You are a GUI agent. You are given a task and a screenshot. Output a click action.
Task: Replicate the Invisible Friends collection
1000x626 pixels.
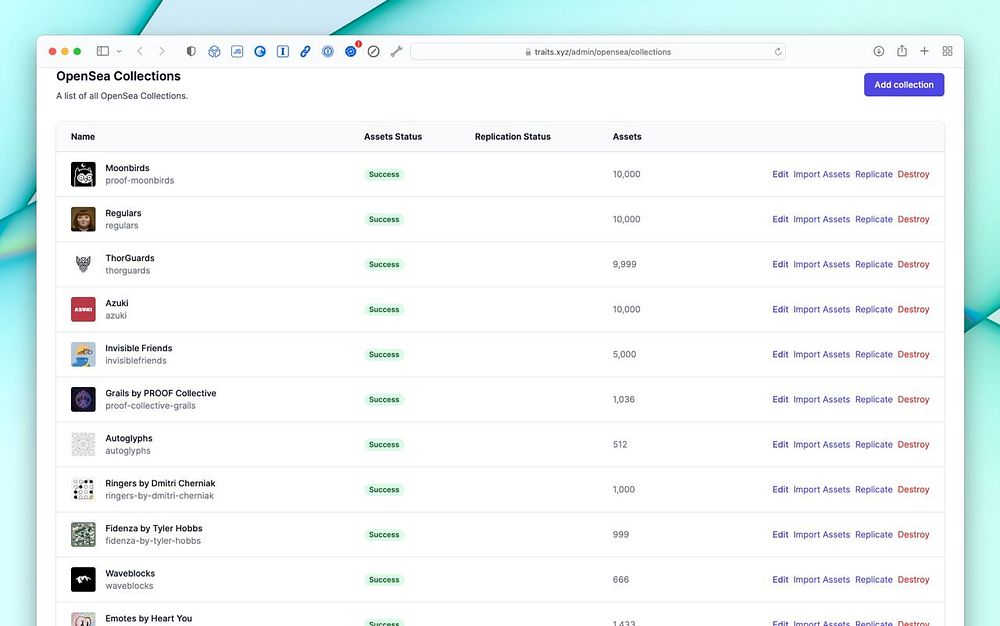pos(874,354)
